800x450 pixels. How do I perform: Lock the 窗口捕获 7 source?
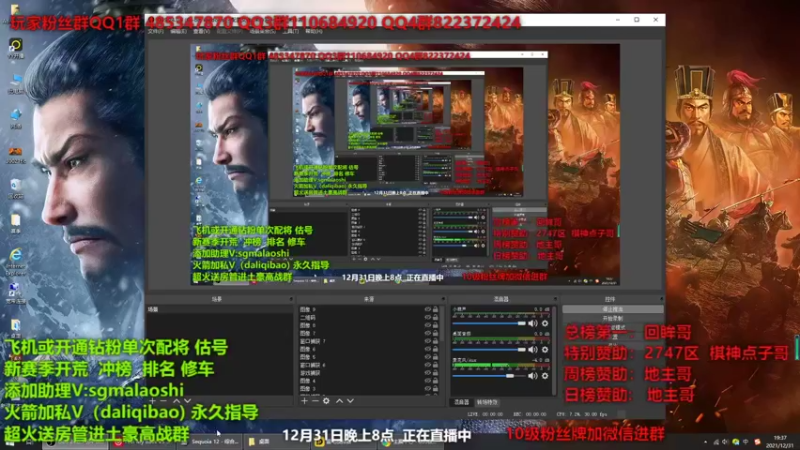pyautogui.click(x=435, y=341)
